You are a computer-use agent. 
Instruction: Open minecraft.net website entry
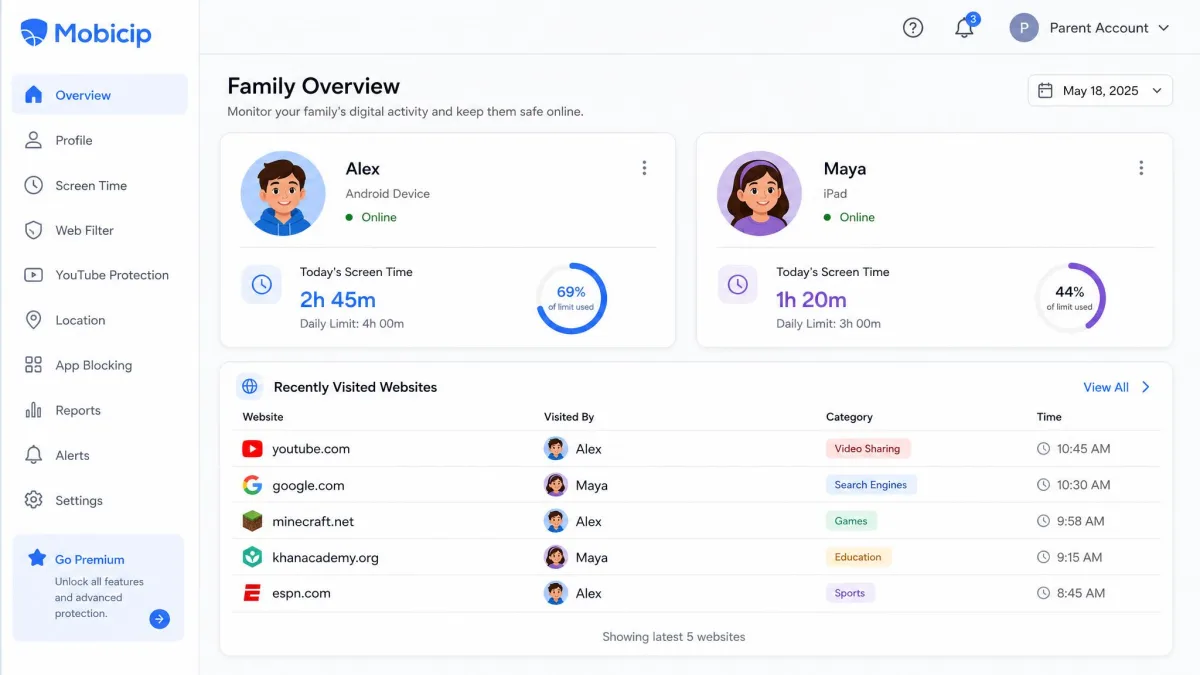point(313,521)
